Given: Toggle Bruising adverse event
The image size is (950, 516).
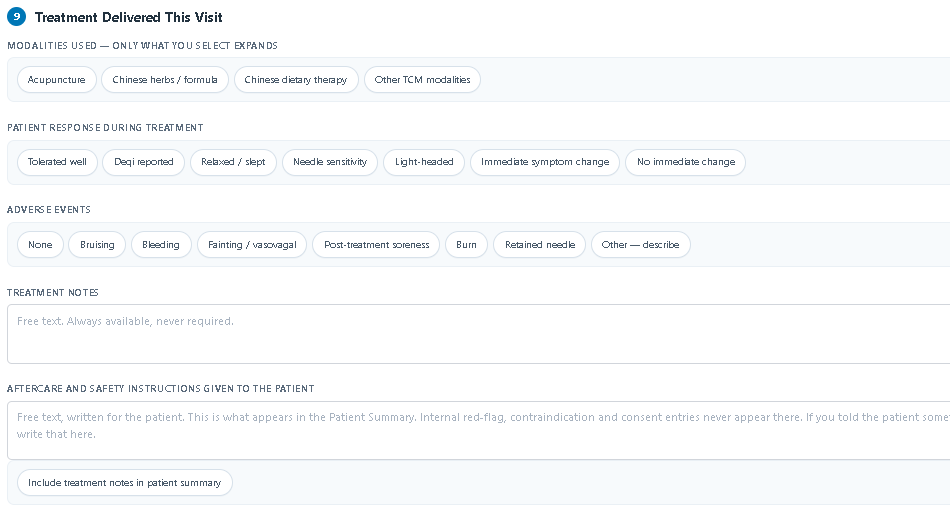Looking at the screenshot, I should pyautogui.click(x=97, y=245).
